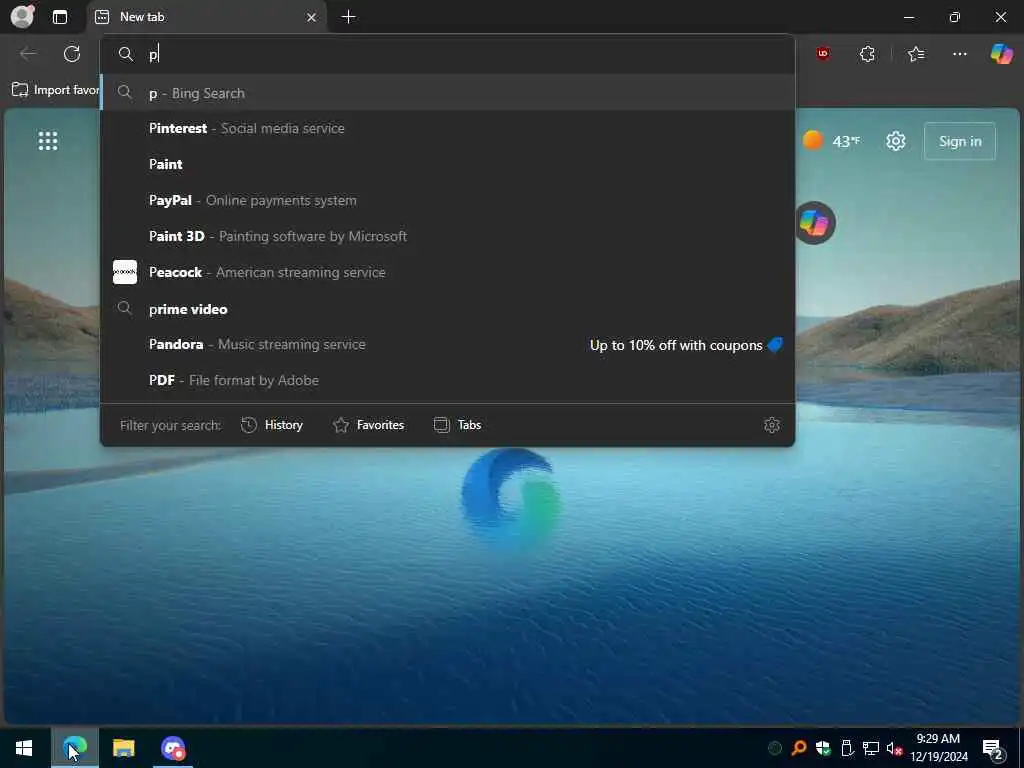
Task: Click the Edge taskbar icon
Action: click(74, 748)
